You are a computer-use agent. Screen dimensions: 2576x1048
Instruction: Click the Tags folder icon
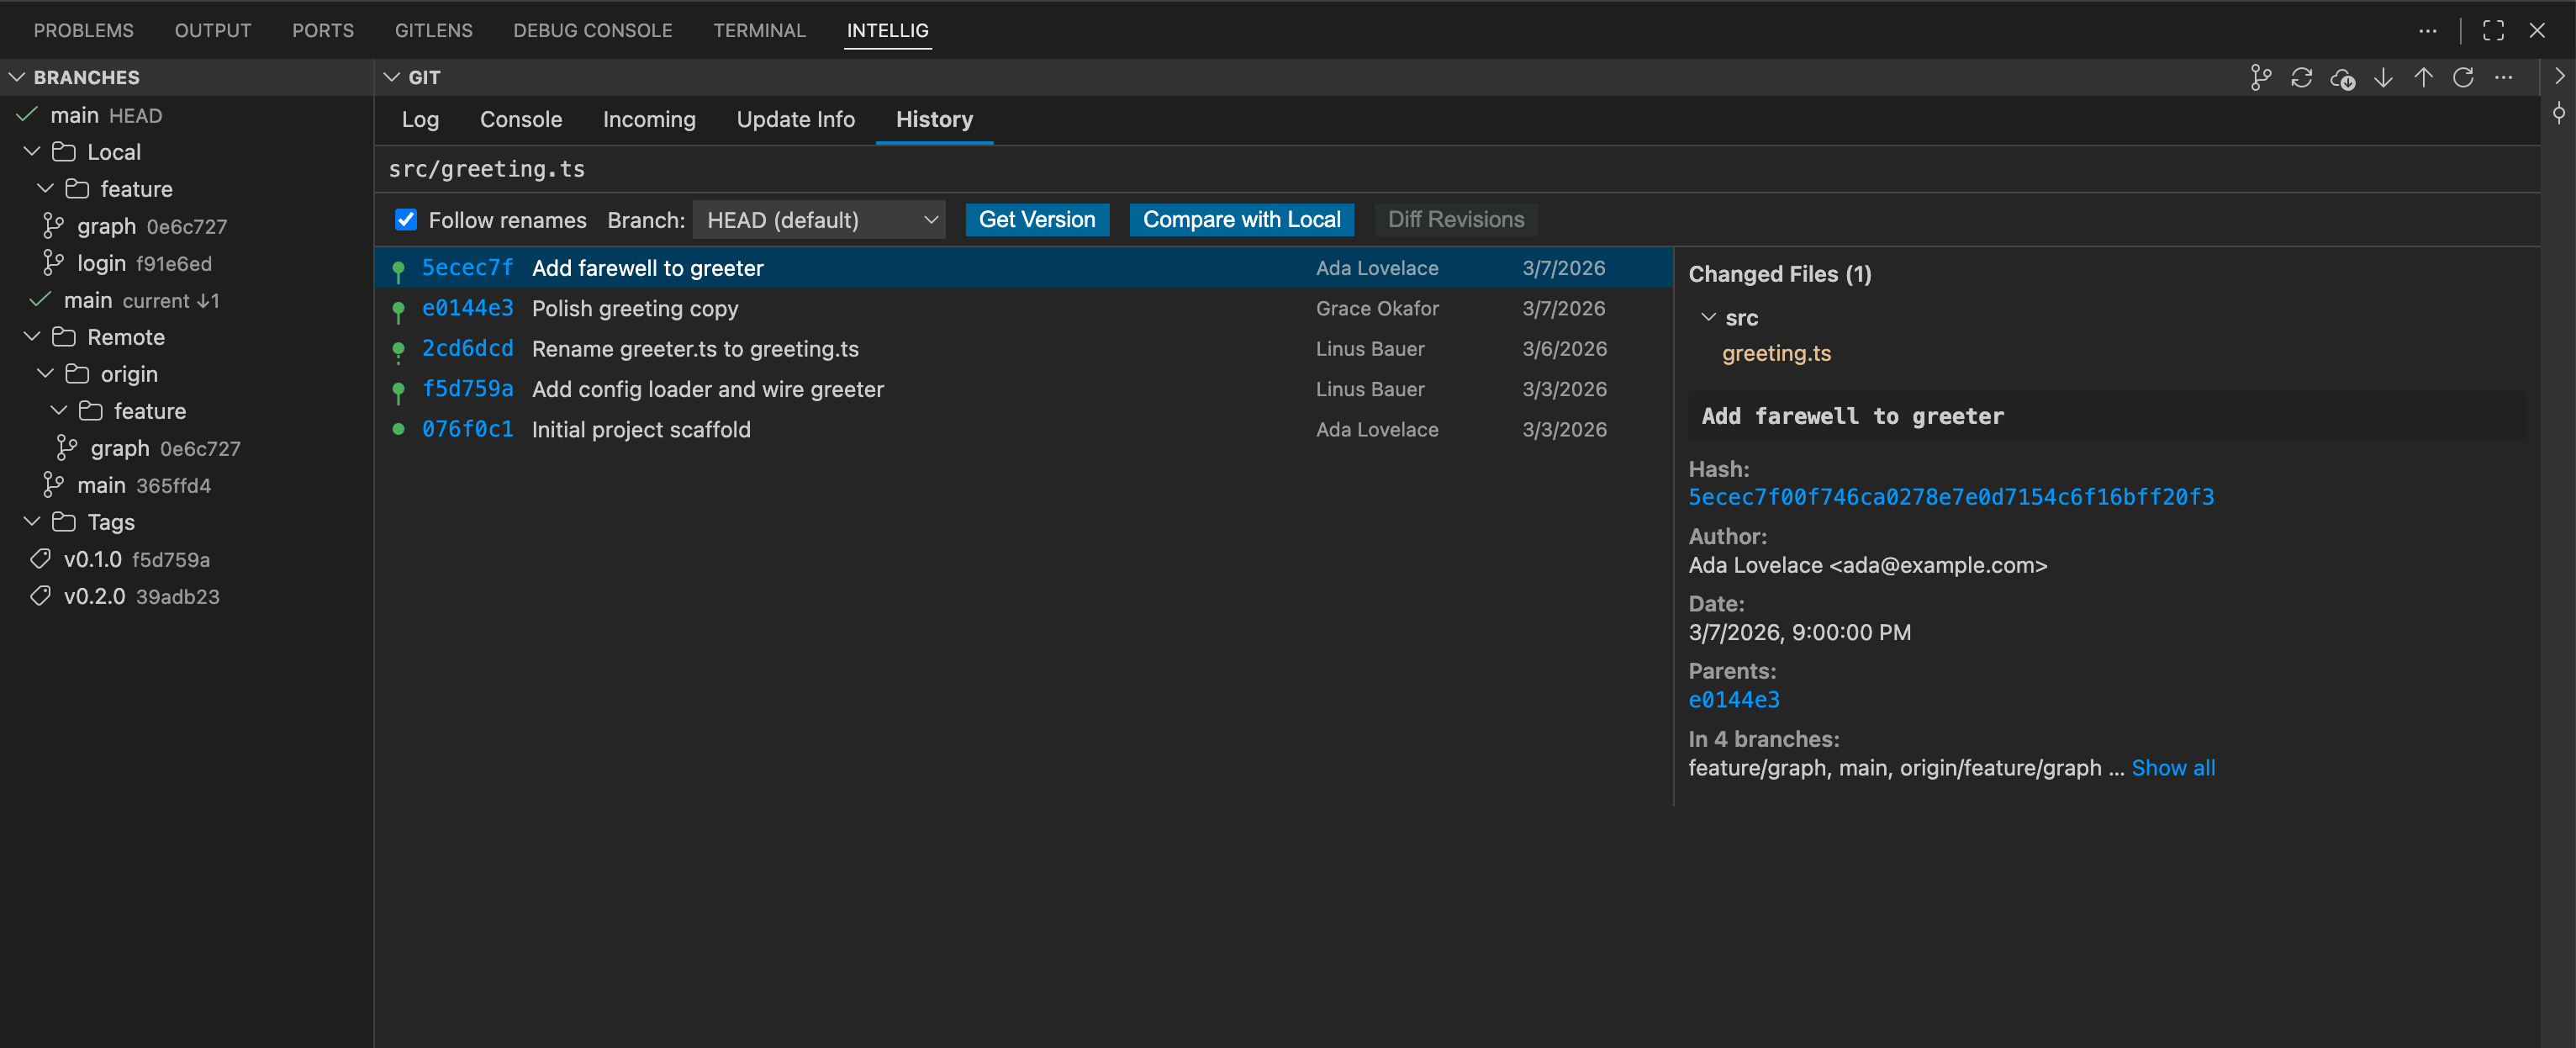[x=64, y=522]
